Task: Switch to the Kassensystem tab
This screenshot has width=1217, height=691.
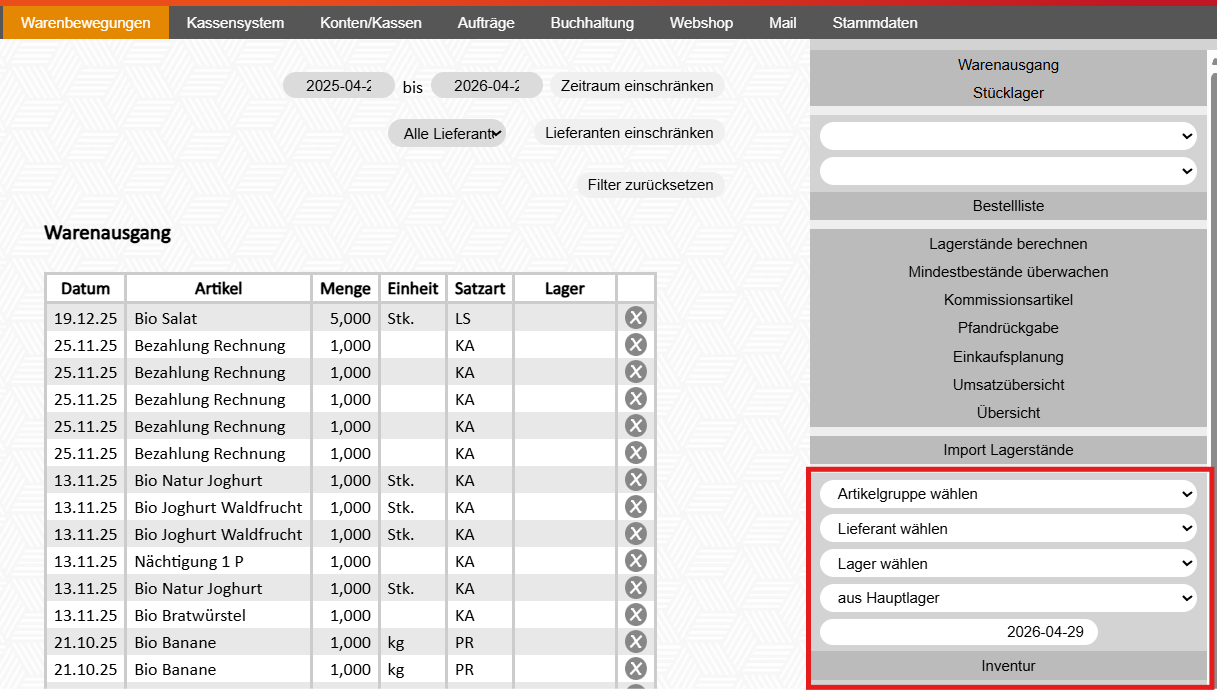Action: 235,22
